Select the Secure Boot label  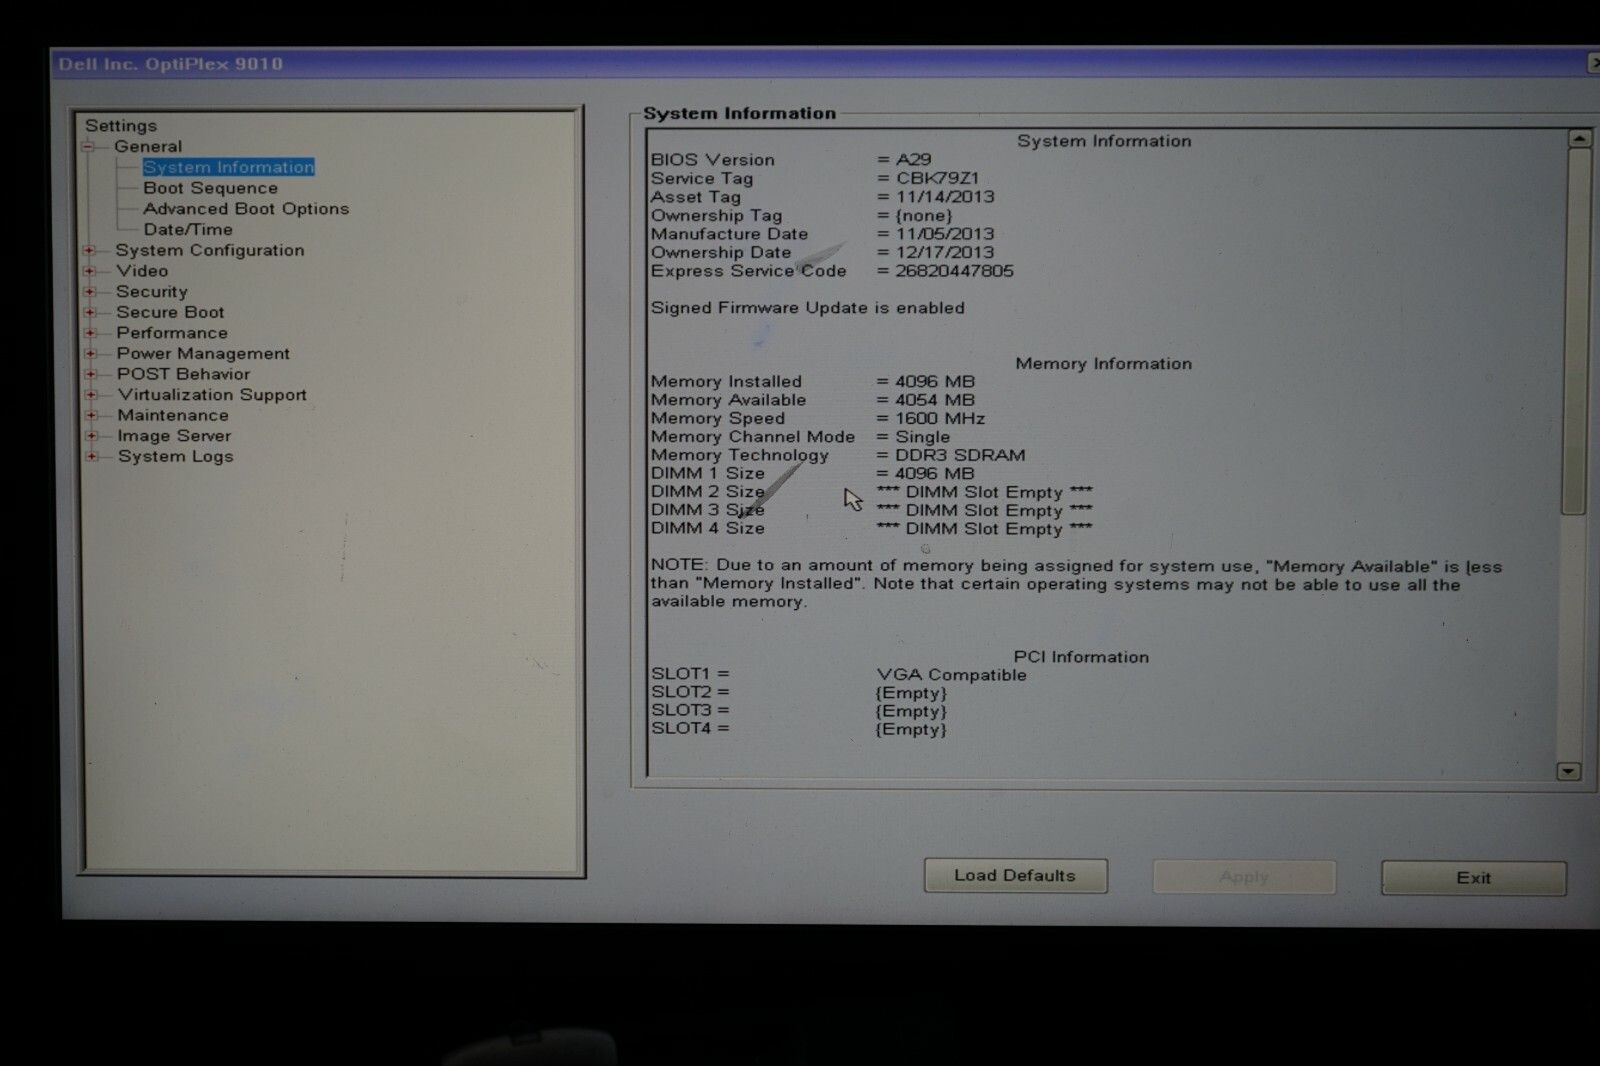pyautogui.click(x=170, y=312)
